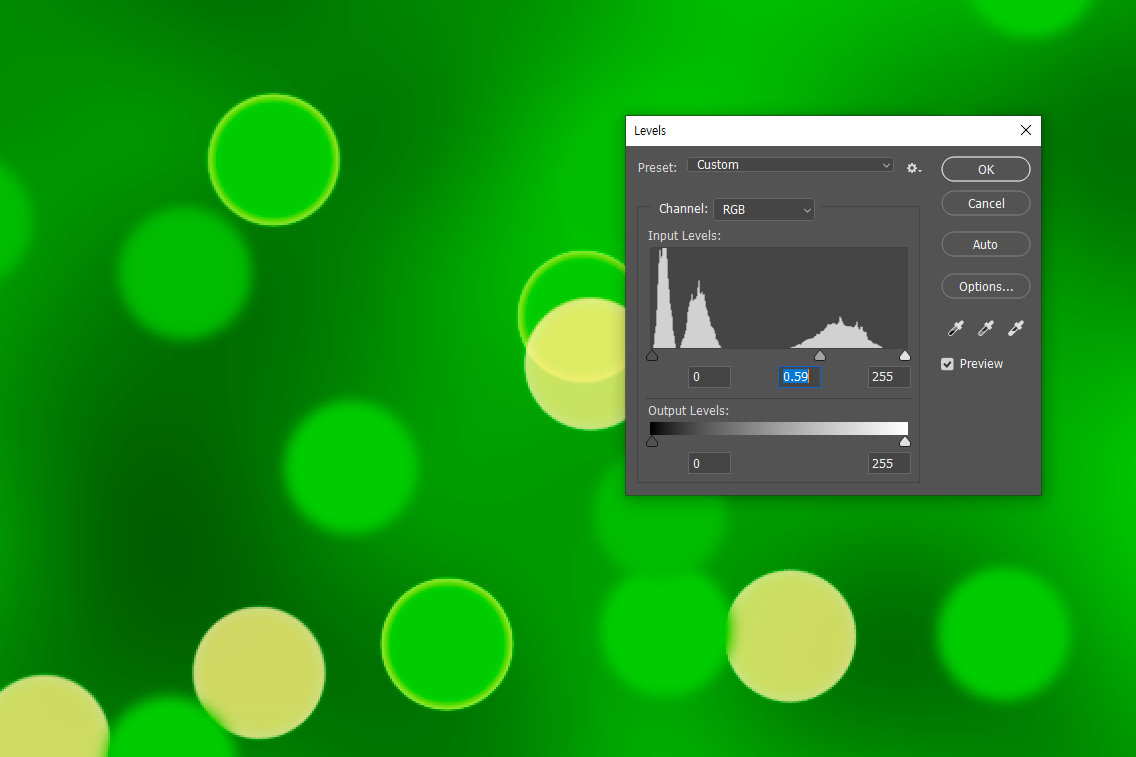Open the Options... dialog
The width and height of the screenshot is (1136, 757).
[x=985, y=286]
